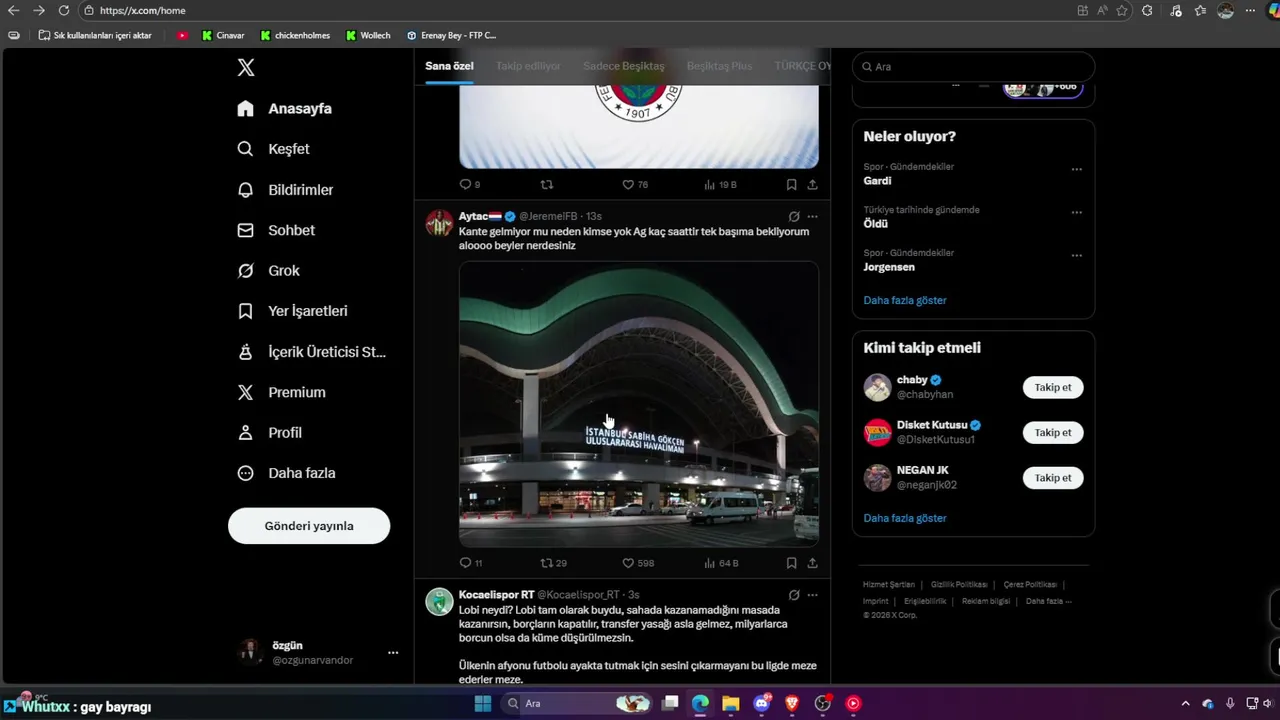
Task: Open account menu dots next to özgün
Action: pyautogui.click(x=393, y=652)
